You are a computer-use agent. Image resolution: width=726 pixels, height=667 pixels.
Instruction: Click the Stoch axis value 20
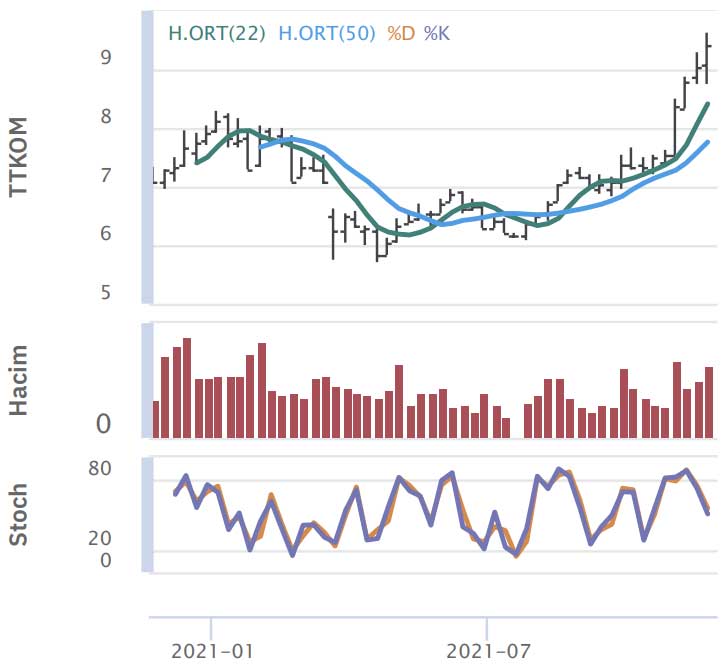(x=100, y=538)
